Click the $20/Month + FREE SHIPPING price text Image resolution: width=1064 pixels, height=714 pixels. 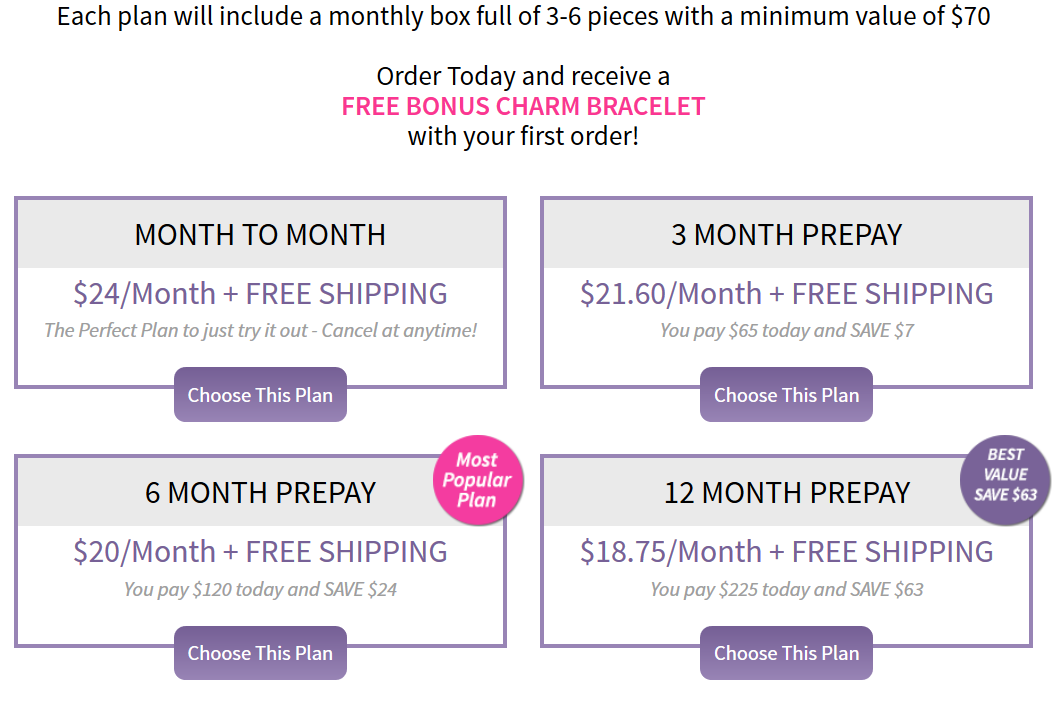(260, 552)
